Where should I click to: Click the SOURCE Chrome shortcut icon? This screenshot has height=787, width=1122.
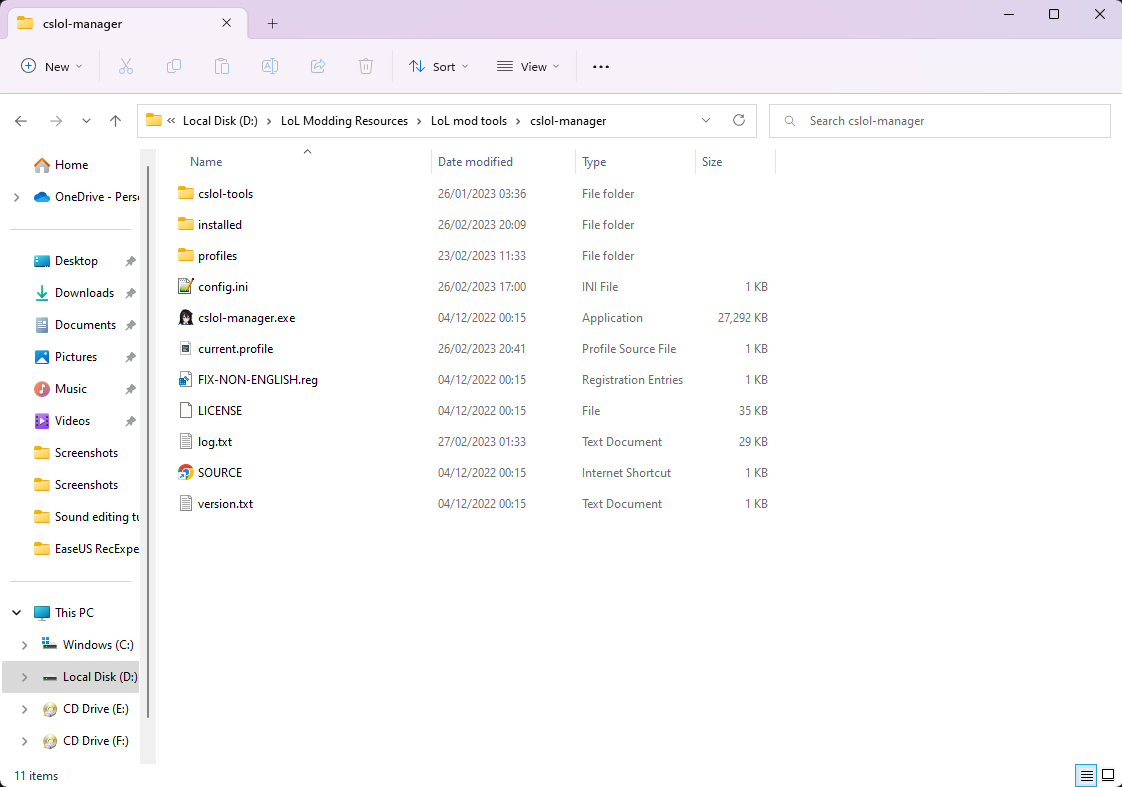pyautogui.click(x=185, y=472)
